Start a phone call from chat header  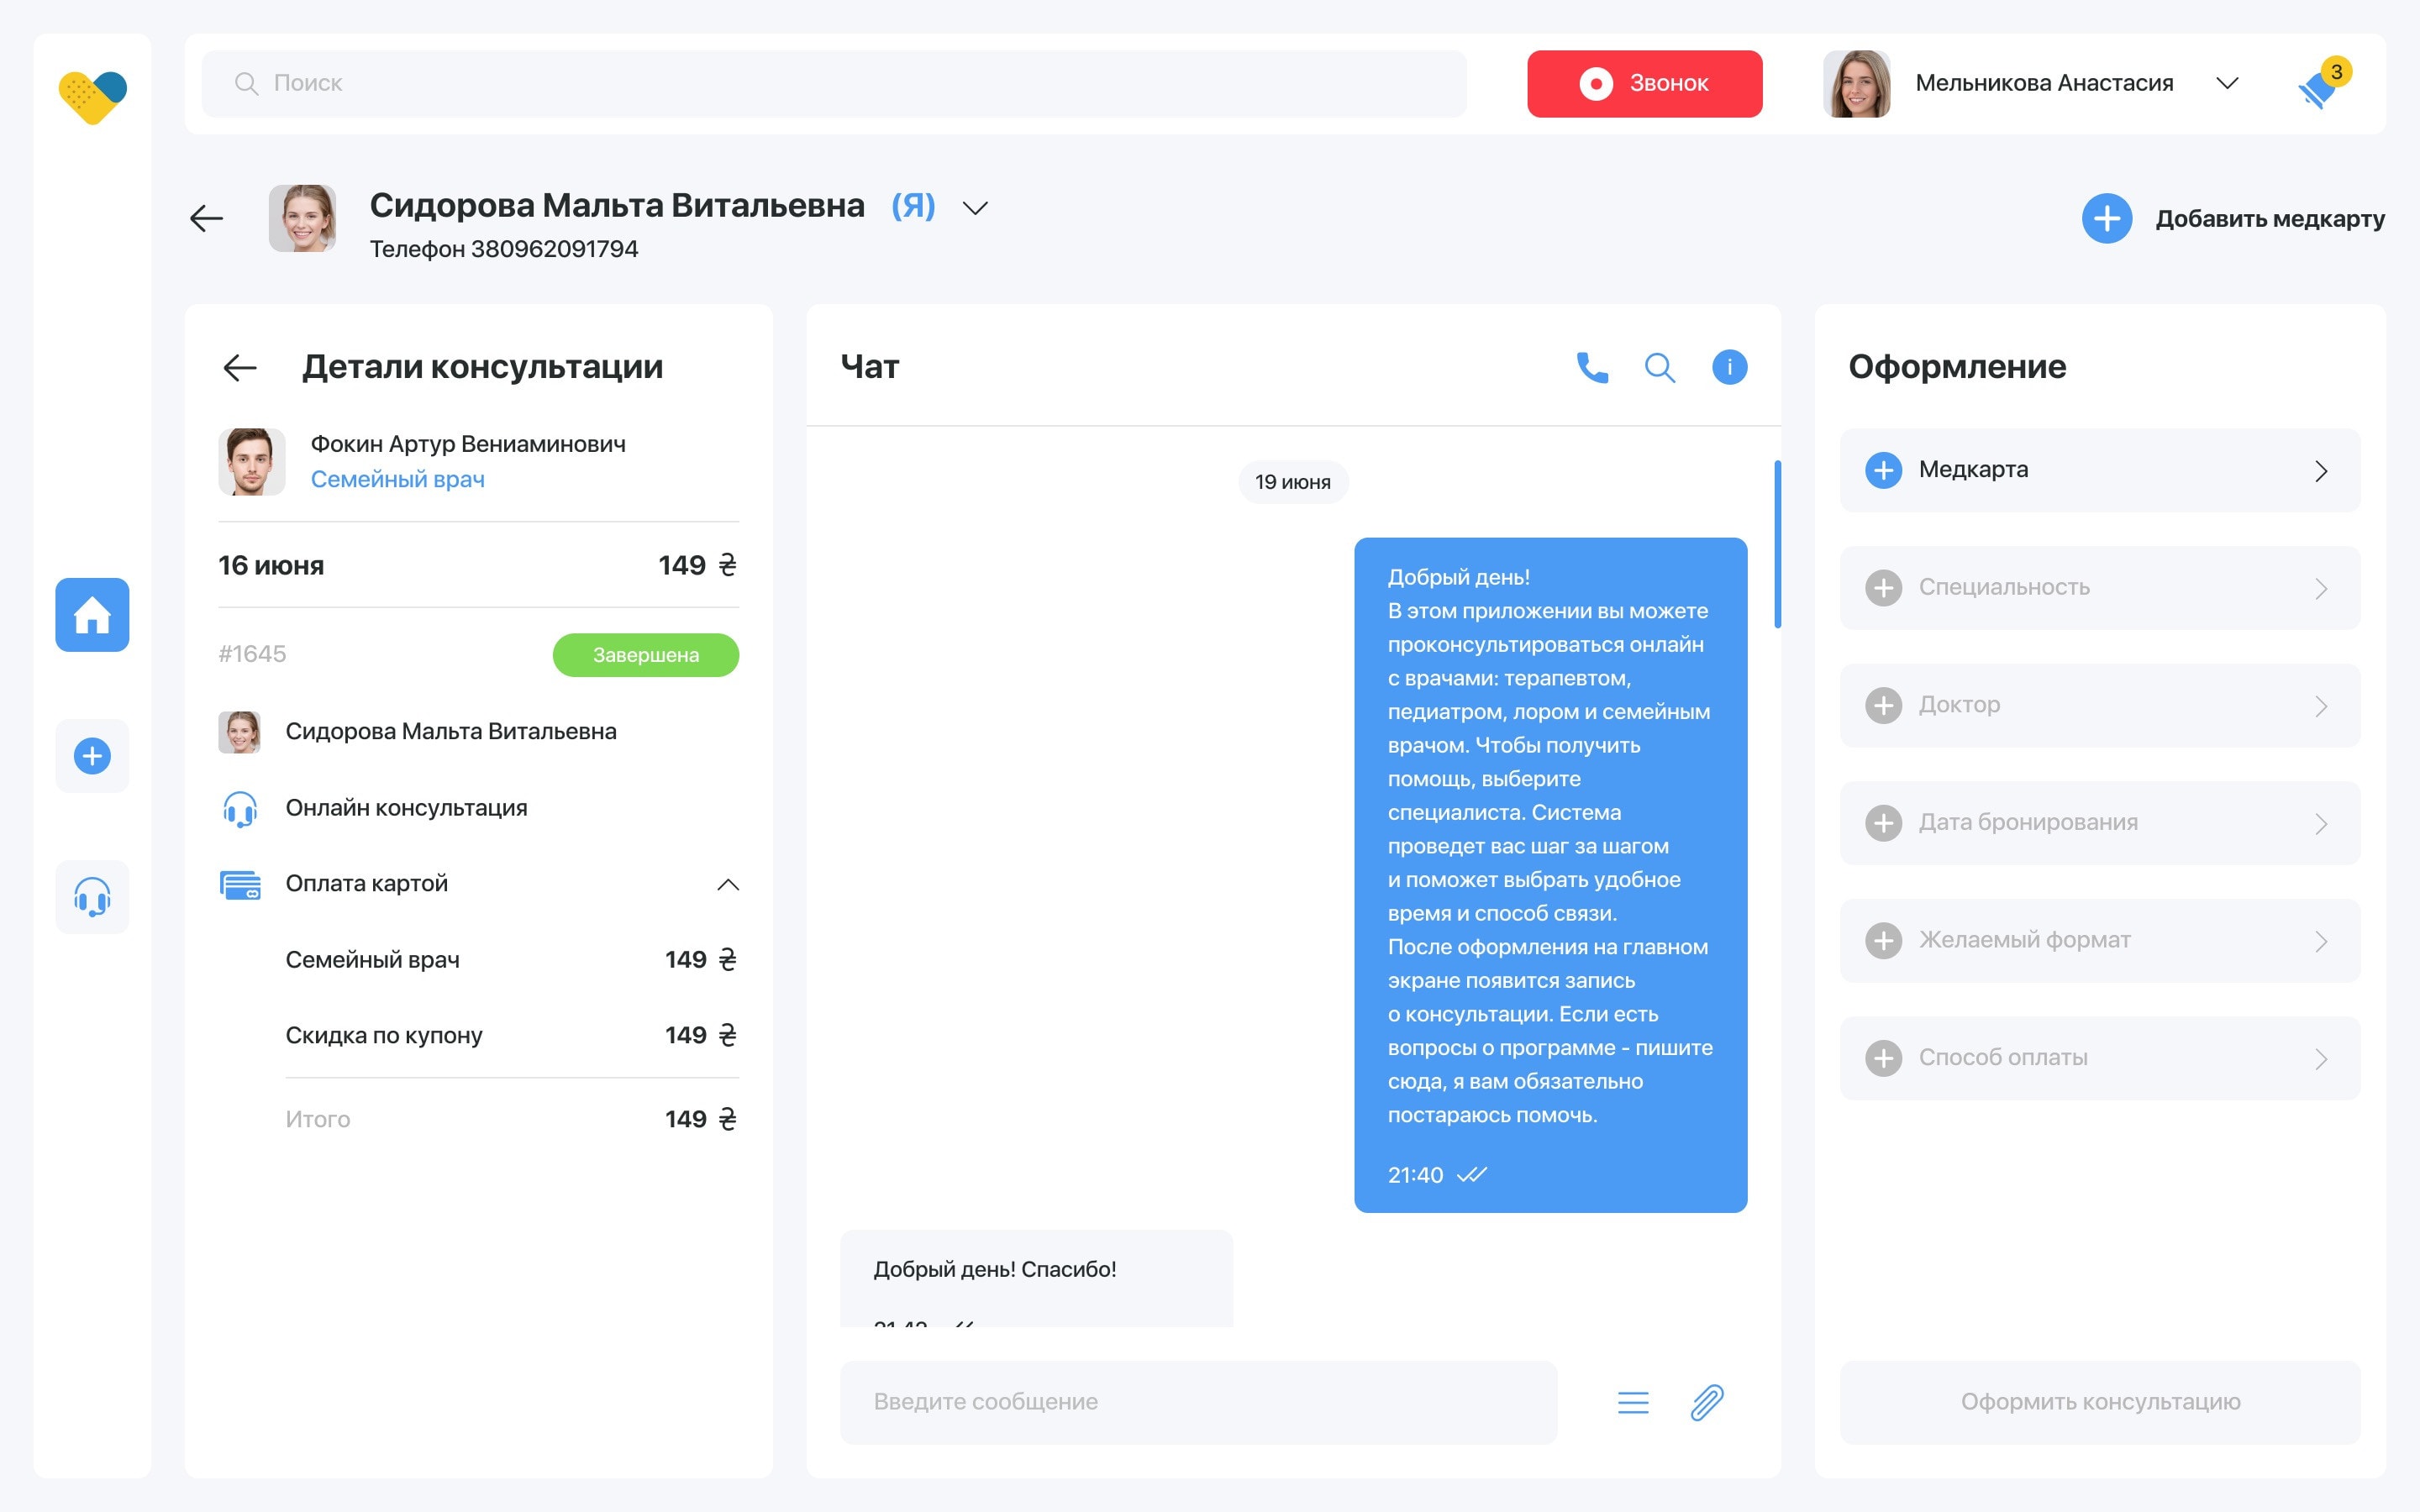pyautogui.click(x=1592, y=367)
